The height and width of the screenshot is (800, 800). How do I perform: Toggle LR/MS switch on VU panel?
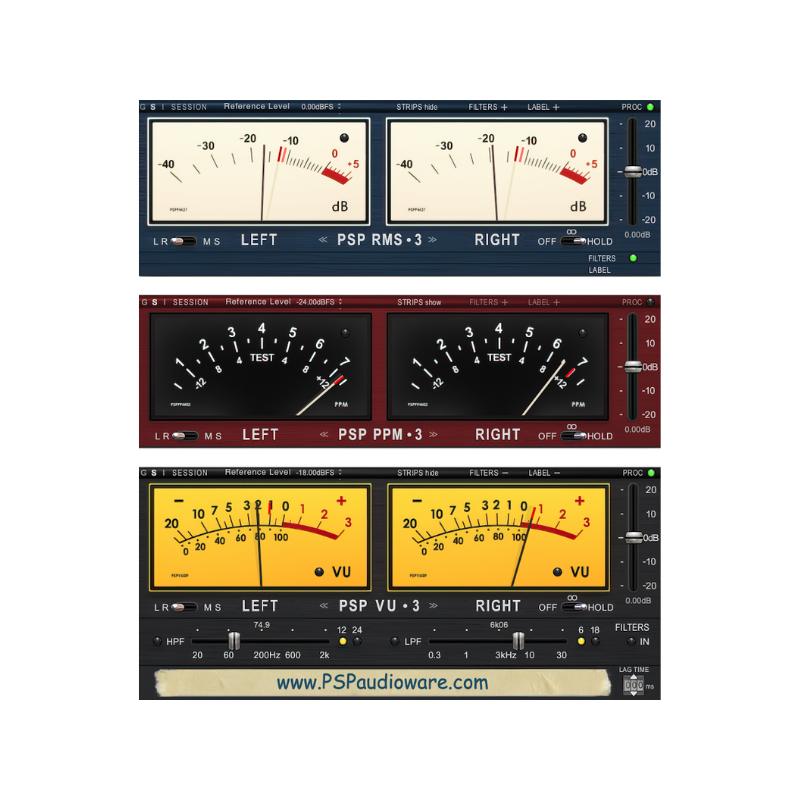pyautogui.click(x=184, y=607)
